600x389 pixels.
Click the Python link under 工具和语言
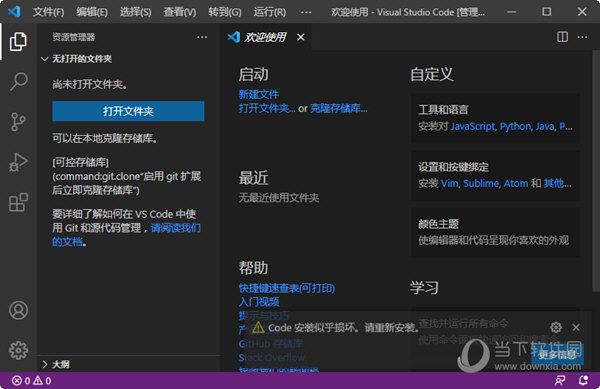[515, 126]
